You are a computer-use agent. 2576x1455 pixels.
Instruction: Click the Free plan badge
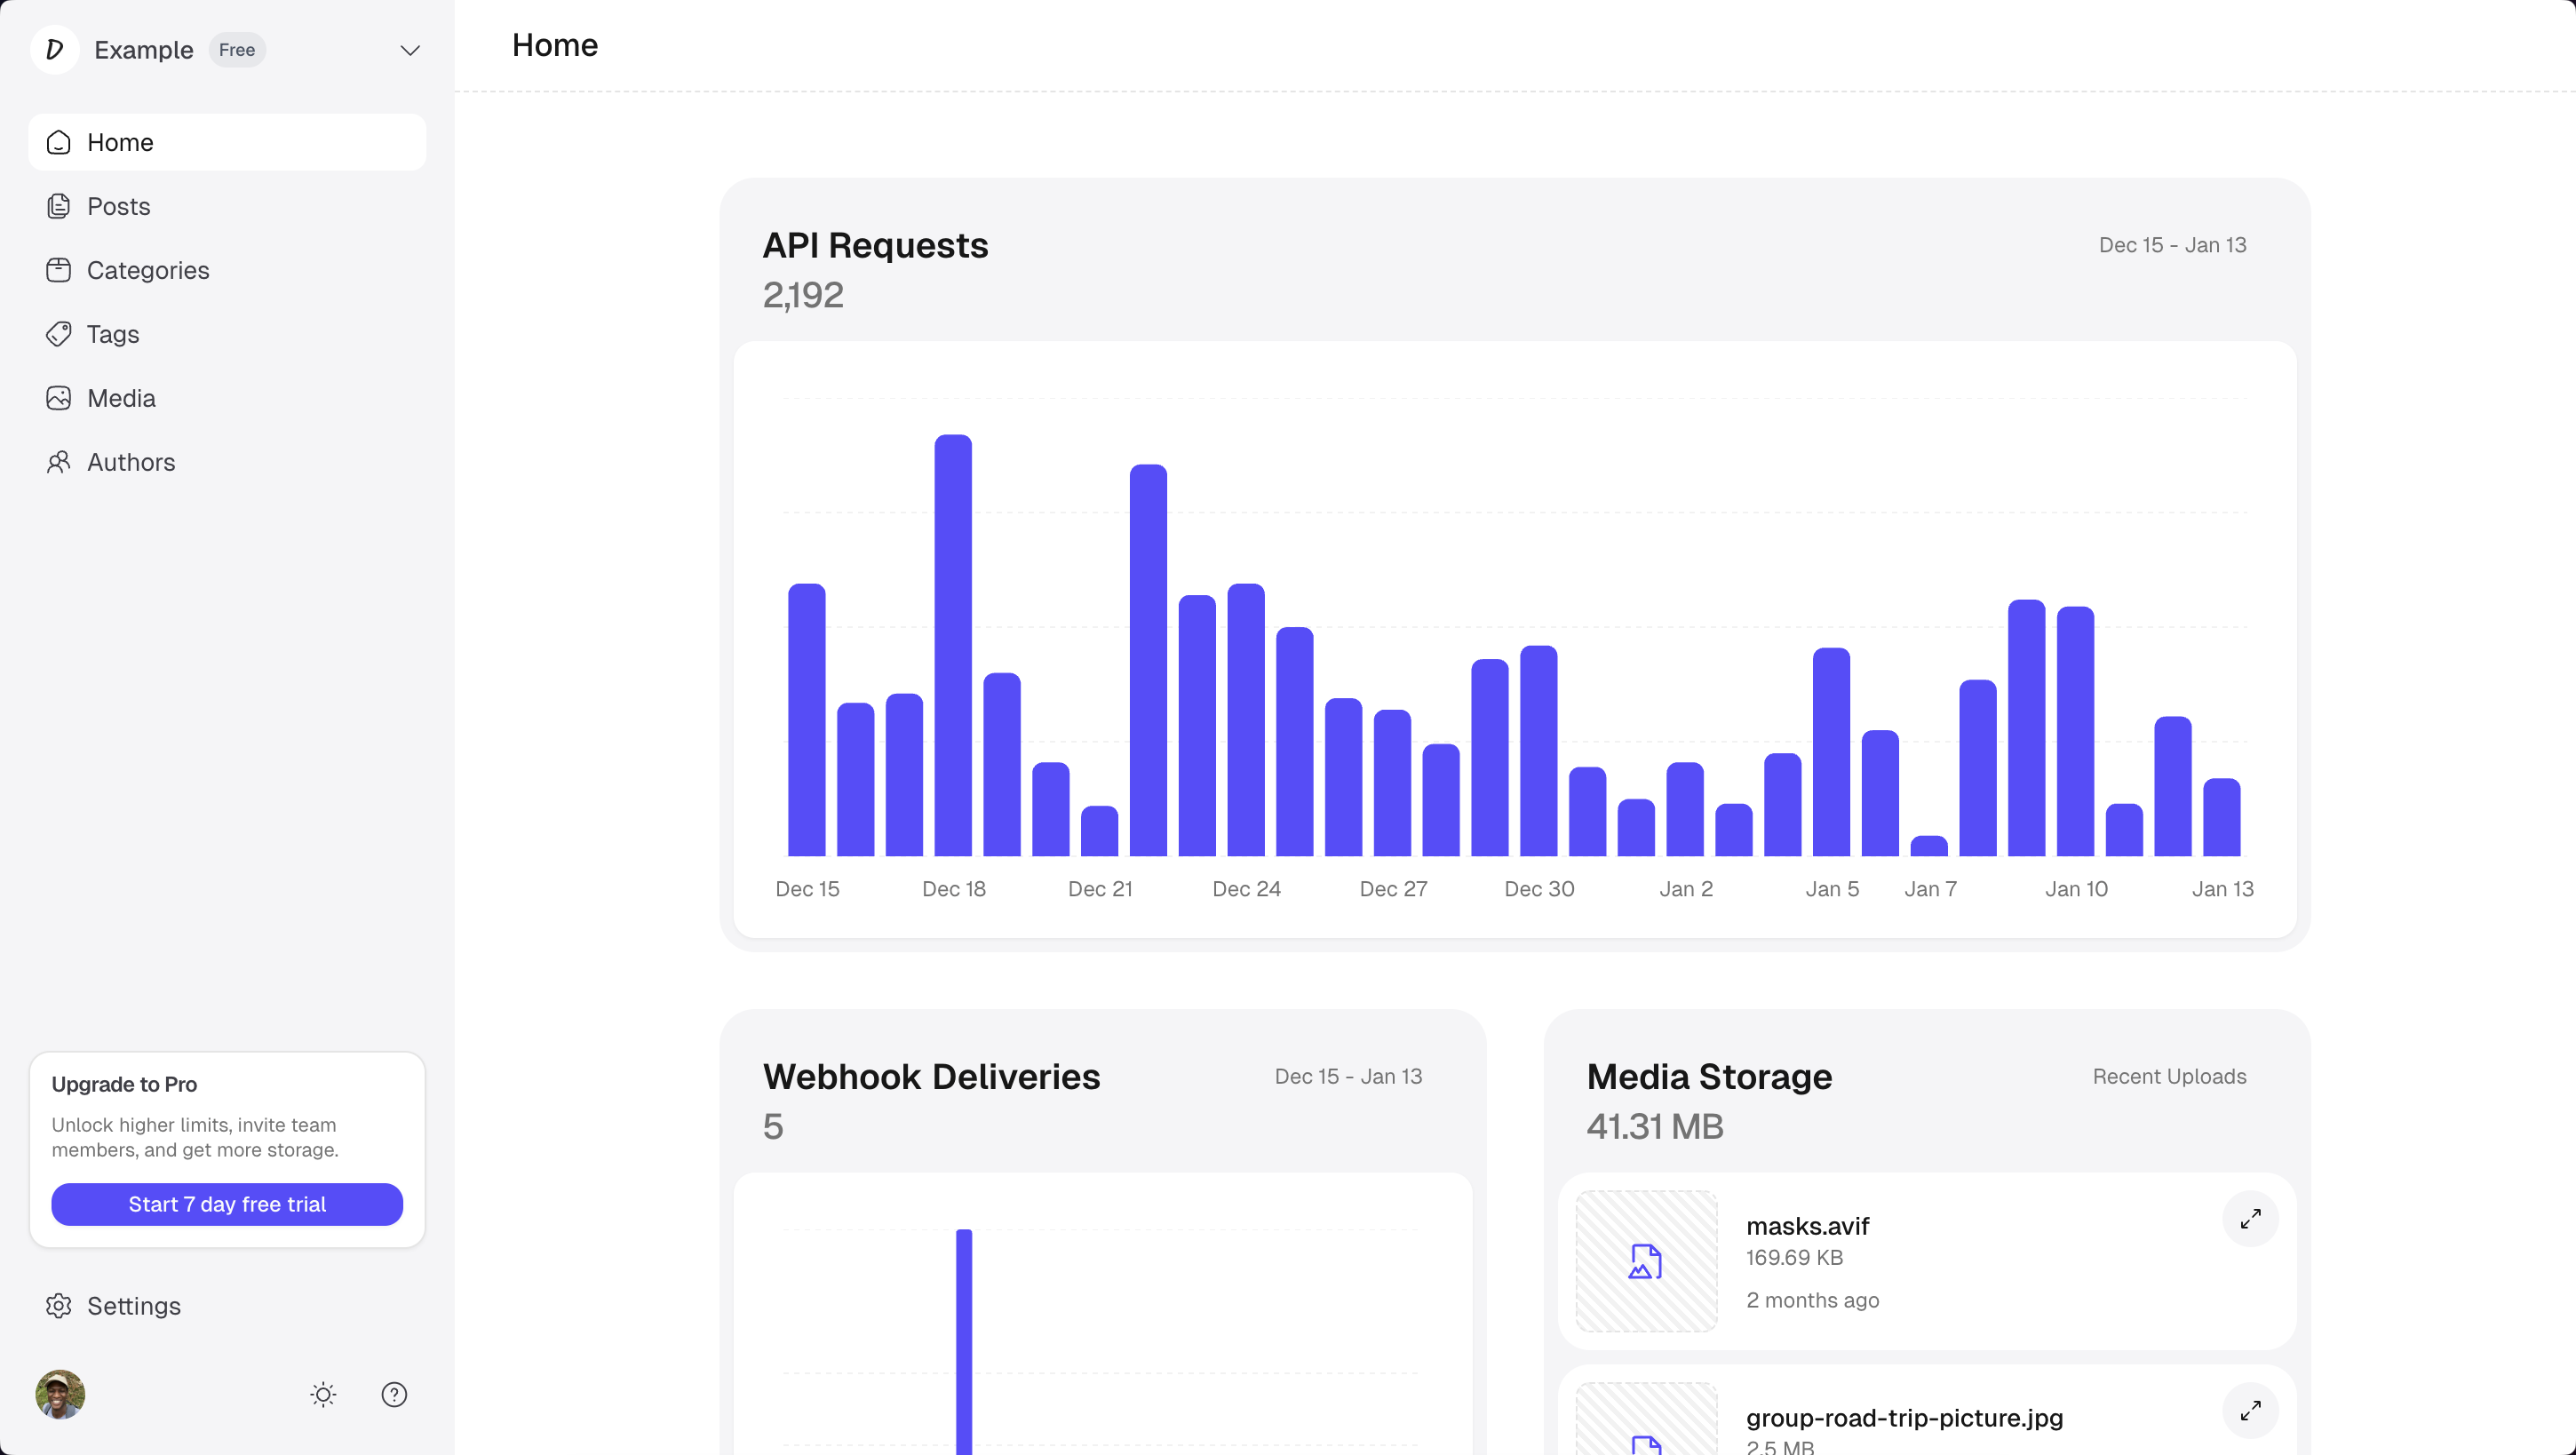coord(237,50)
